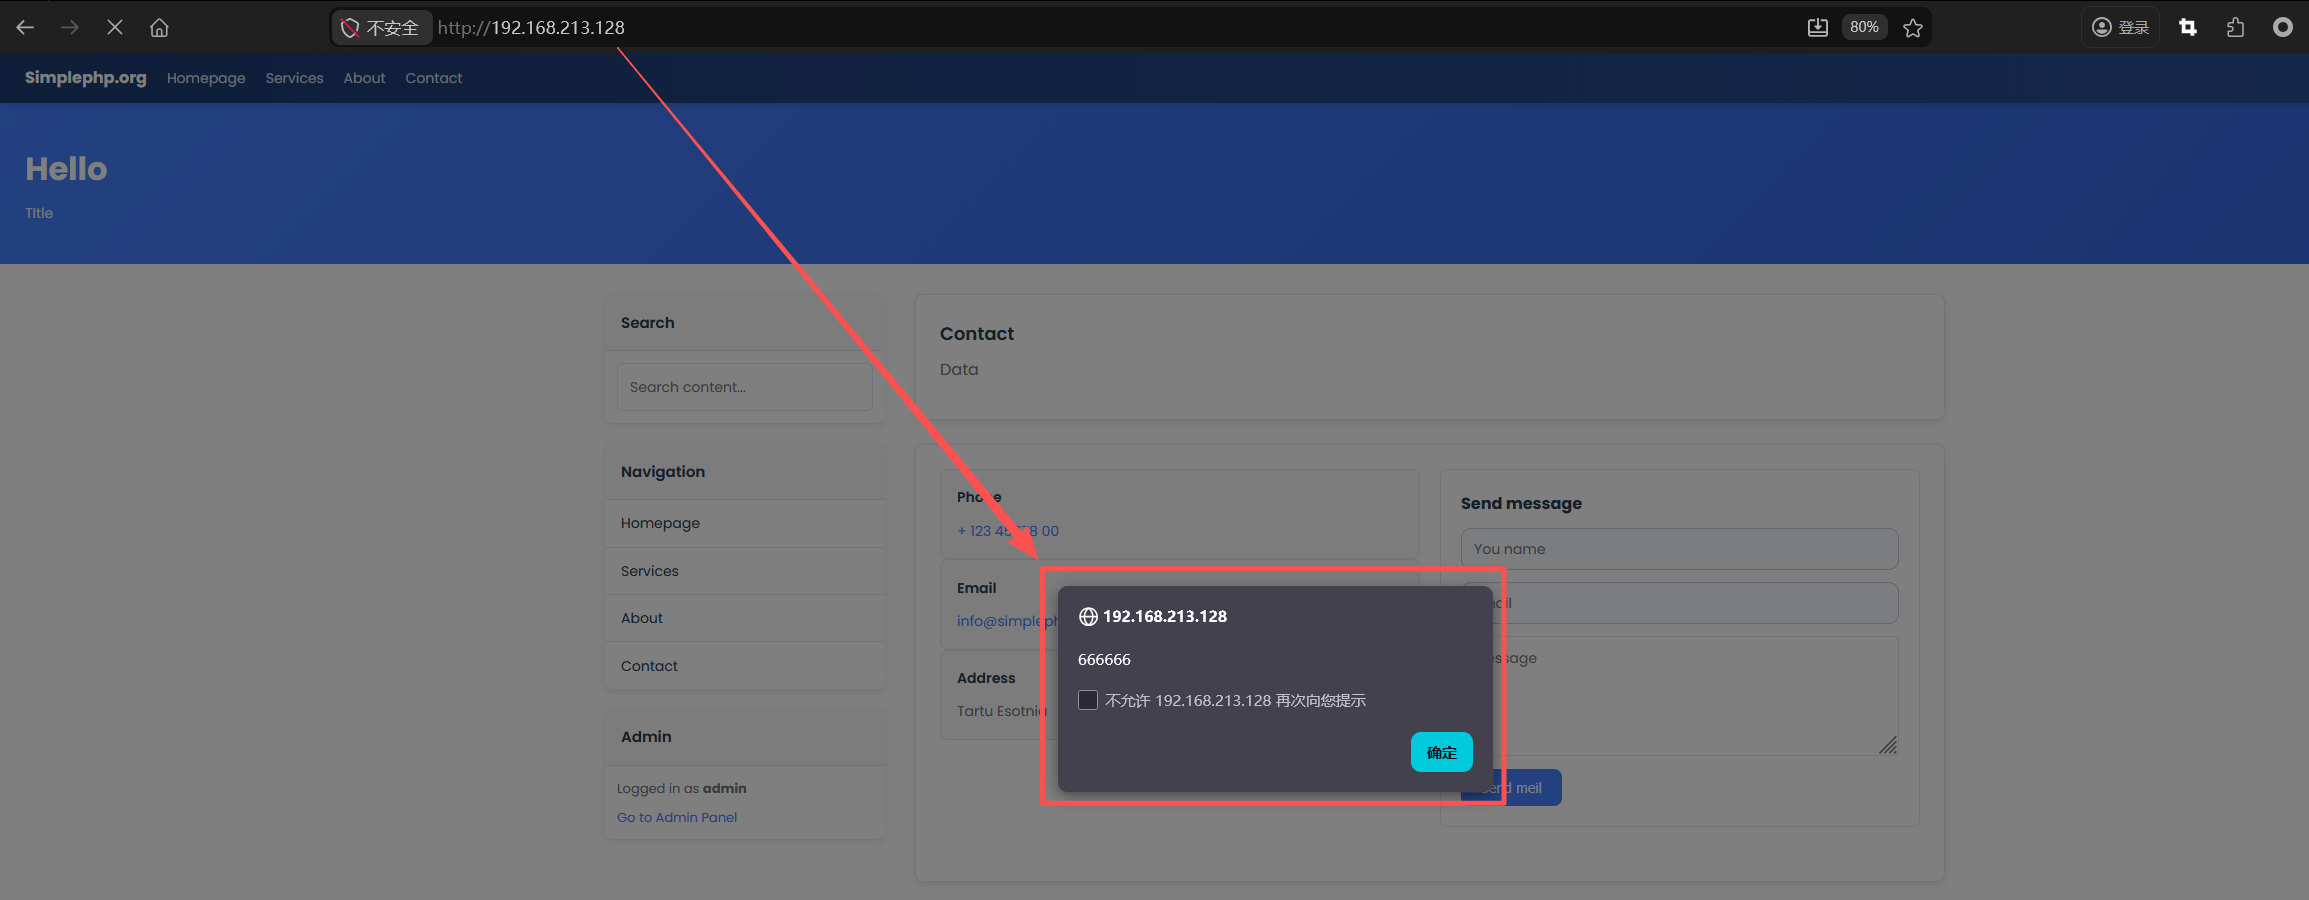Confirm the alert with the 确定 button
Screen dimensions: 2309x900
(1441, 752)
